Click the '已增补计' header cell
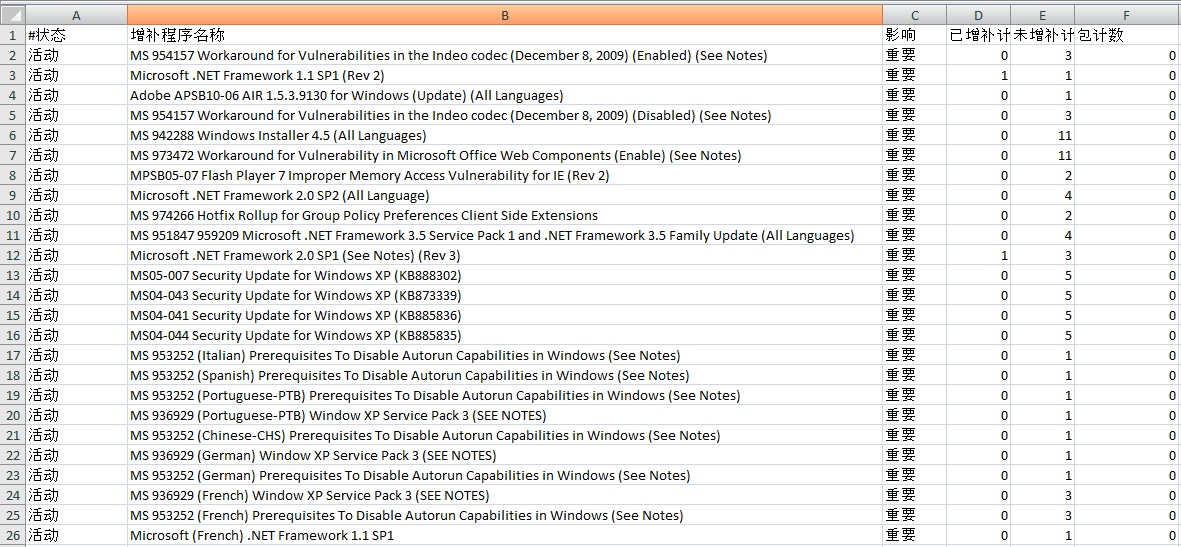1181x547 pixels. tap(978, 35)
